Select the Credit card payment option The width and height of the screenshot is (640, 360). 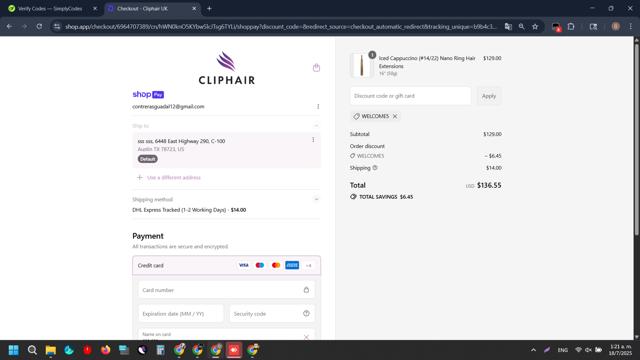pyautogui.click(x=226, y=265)
